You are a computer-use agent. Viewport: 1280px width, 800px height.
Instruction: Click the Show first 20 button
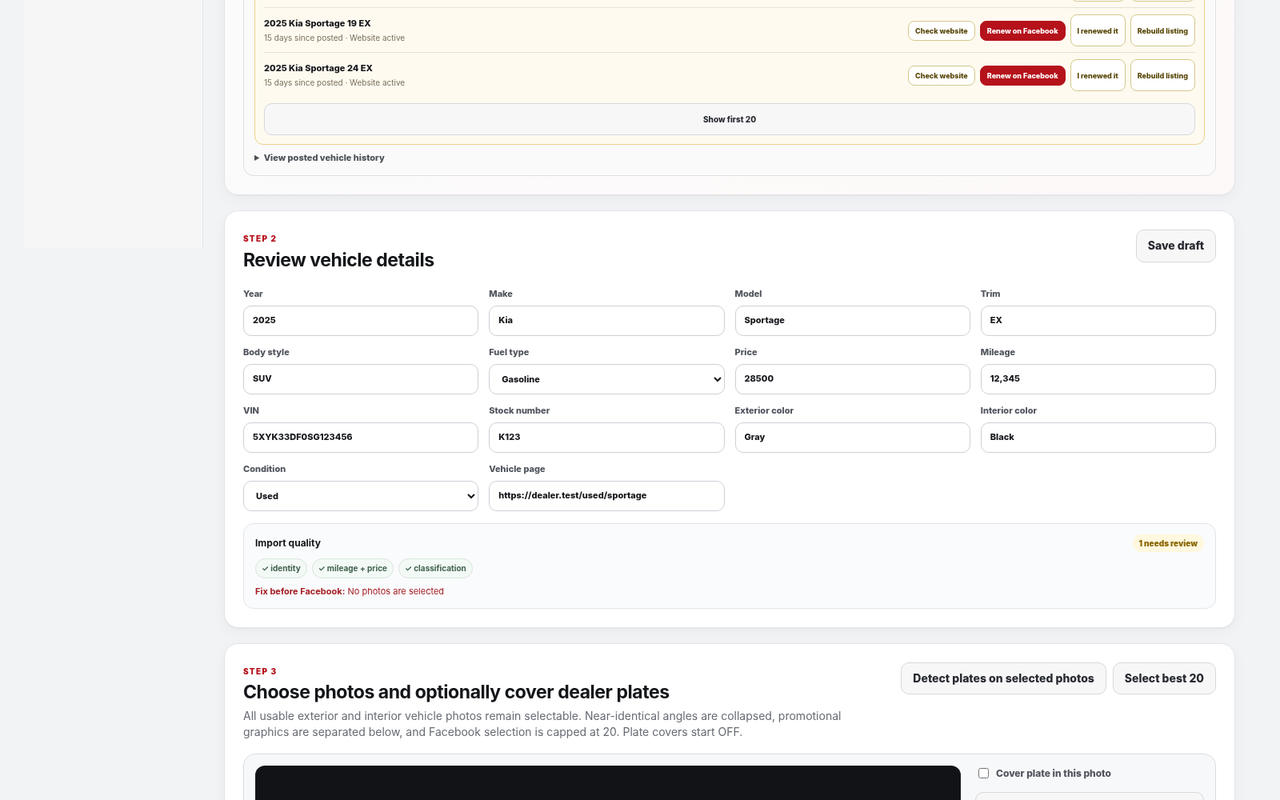pos(729,119)
